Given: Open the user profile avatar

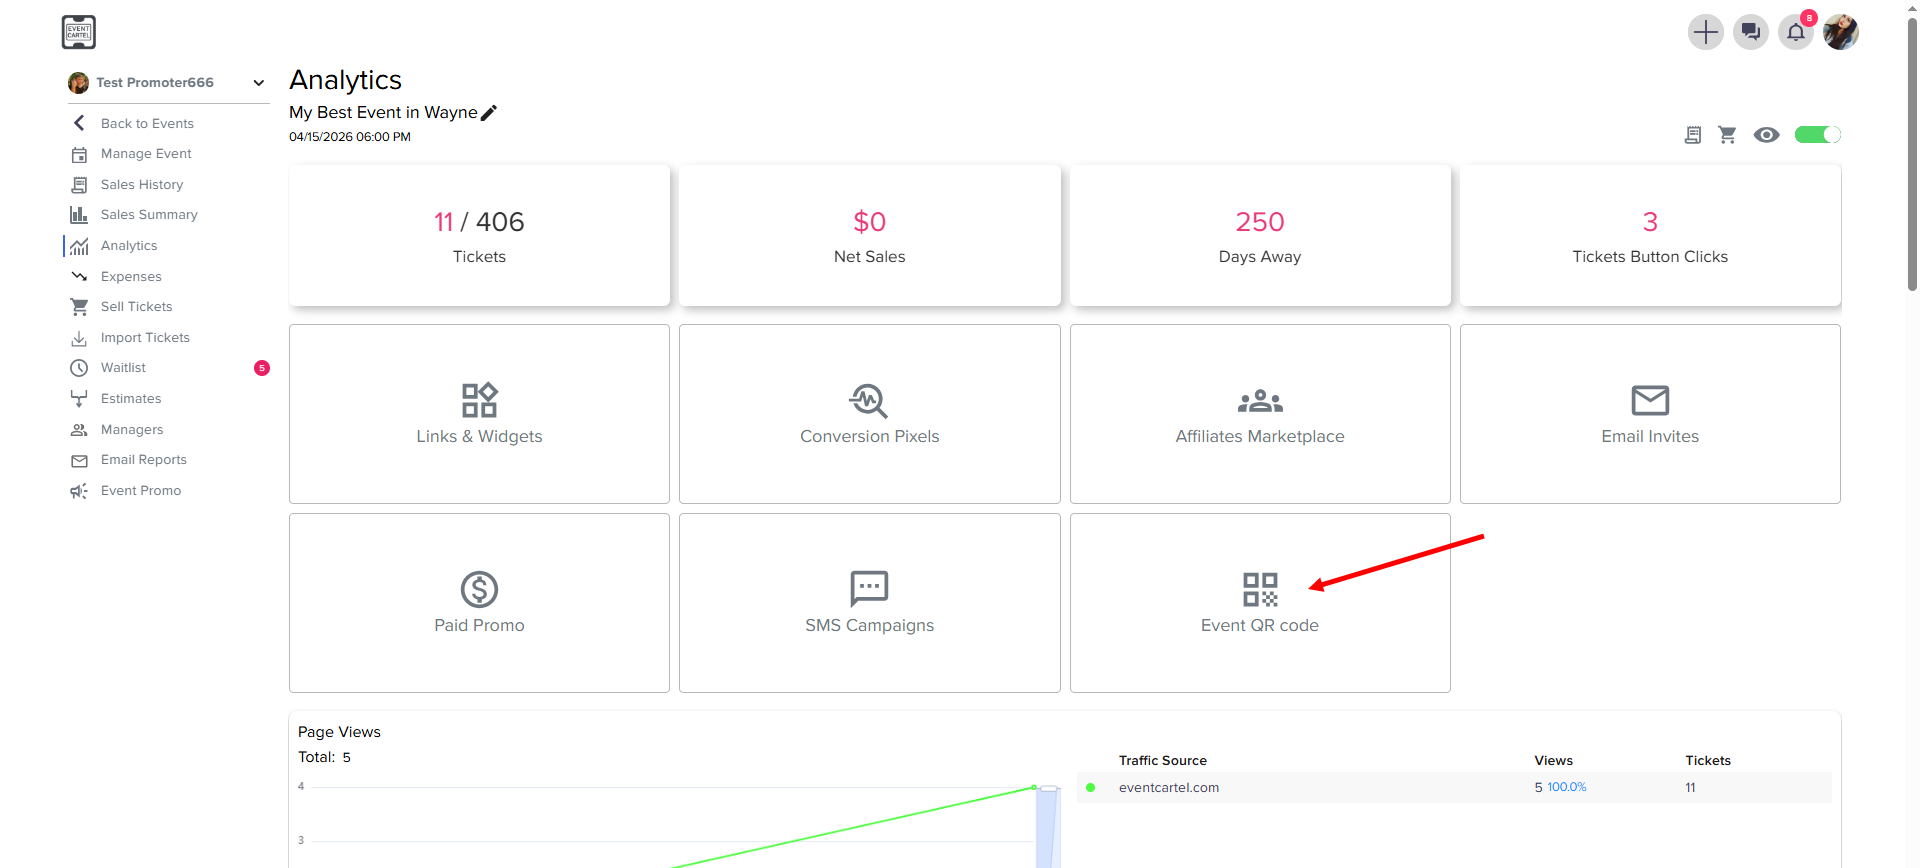Looking at the screenshot, I should click(x=1840, y=32).
